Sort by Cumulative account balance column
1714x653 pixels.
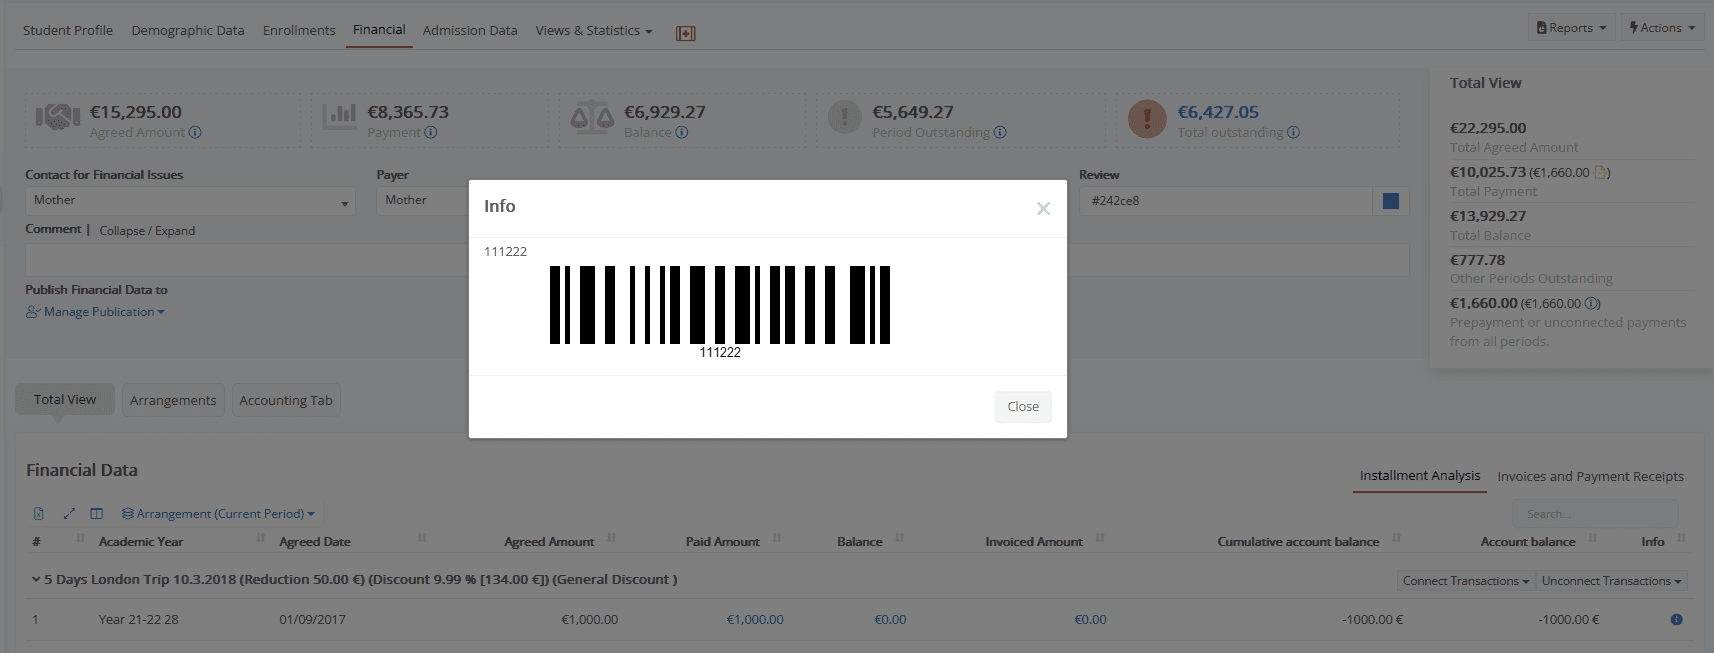[x=1298, y=541]
